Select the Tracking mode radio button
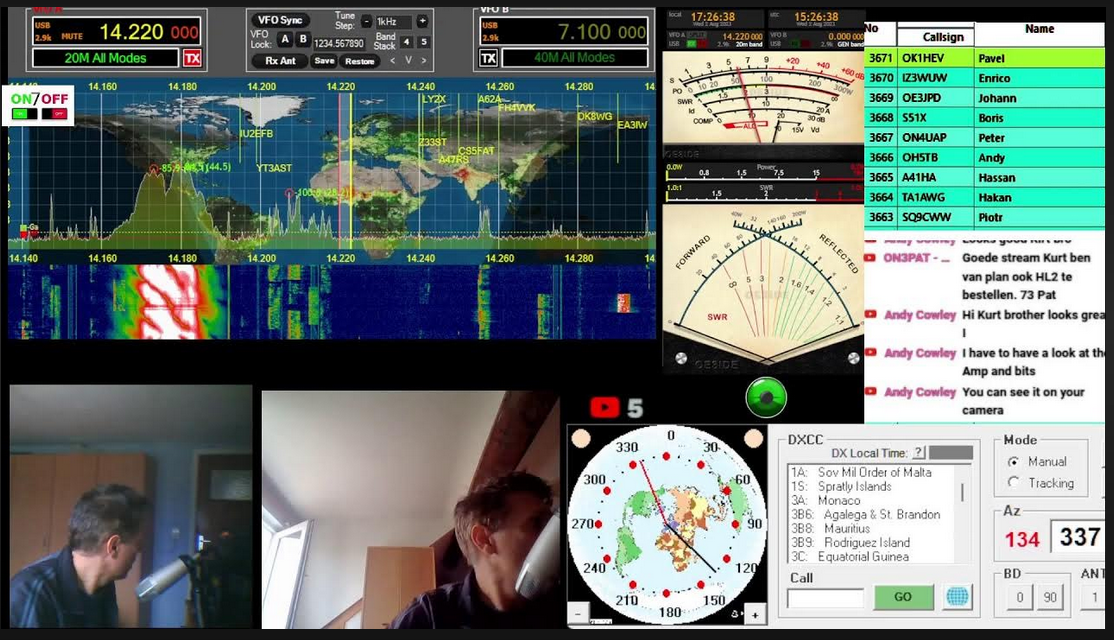Image resolution: width=1114 pixels, height=640 pixels. coord(1013,483)
